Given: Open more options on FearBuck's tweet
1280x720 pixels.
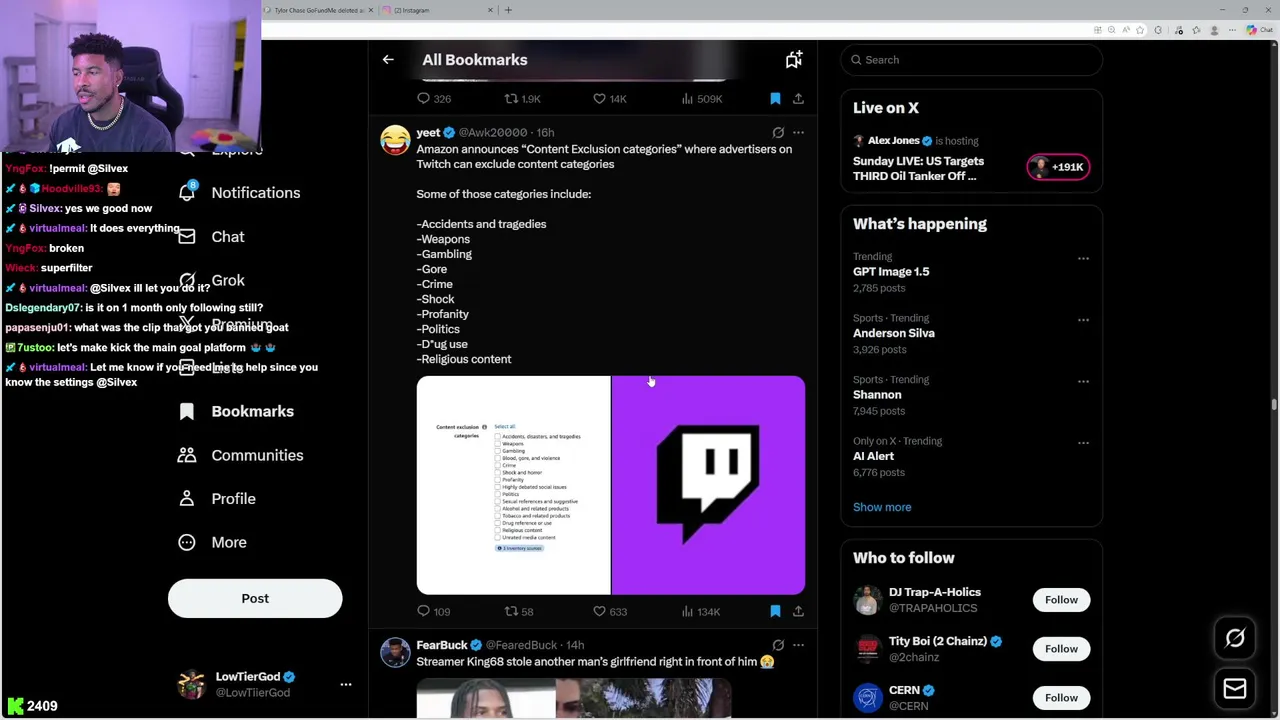Looking at the screenshot, I should tap(798, 645).
